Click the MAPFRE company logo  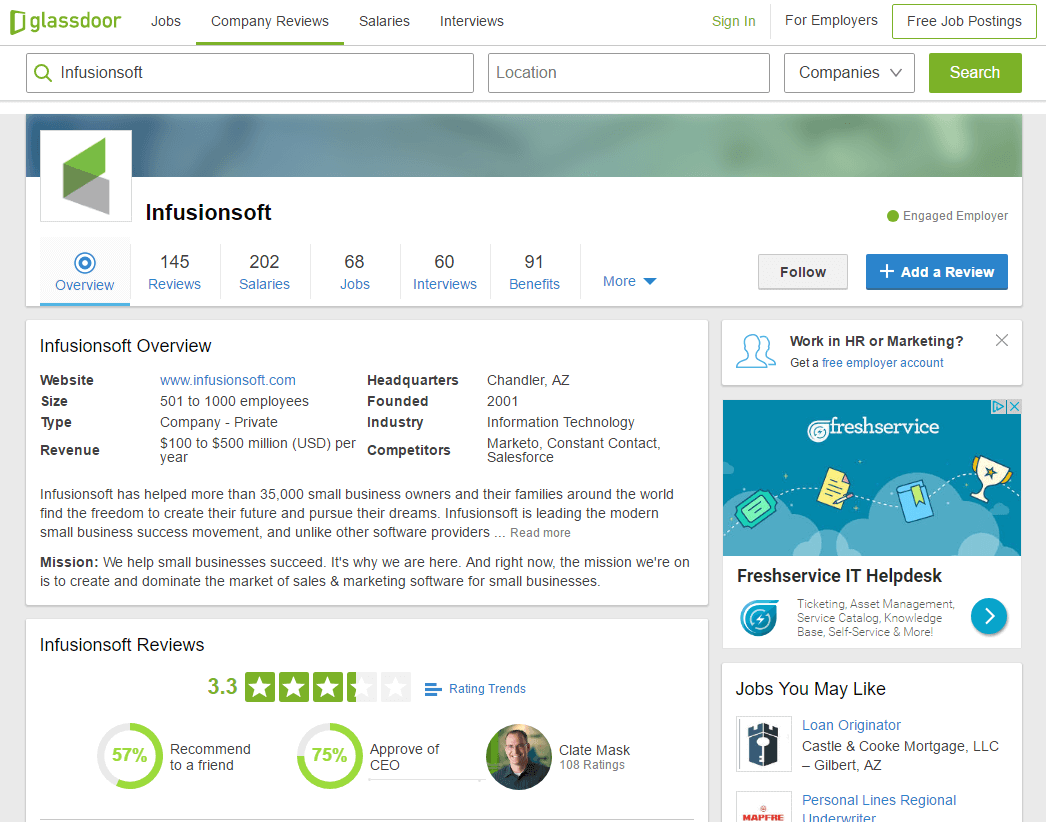click(764, 807)
